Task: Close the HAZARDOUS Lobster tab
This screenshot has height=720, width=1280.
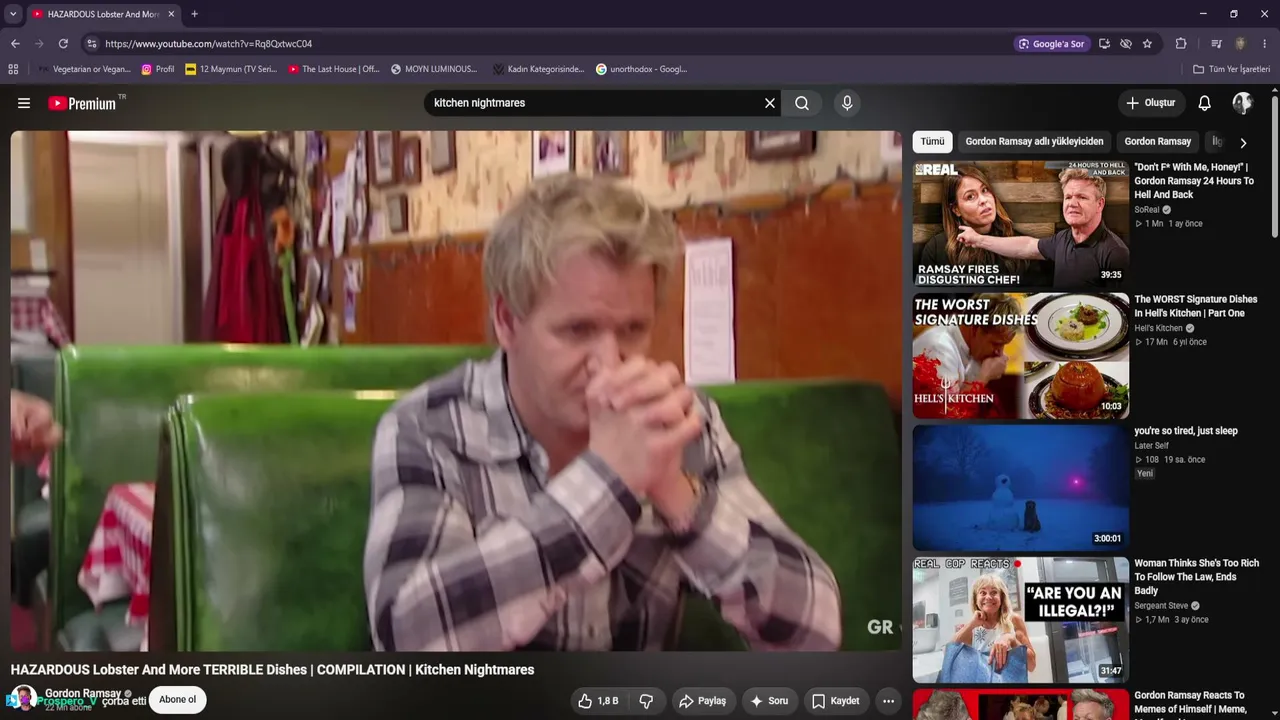Action: (x=171, y=14)
